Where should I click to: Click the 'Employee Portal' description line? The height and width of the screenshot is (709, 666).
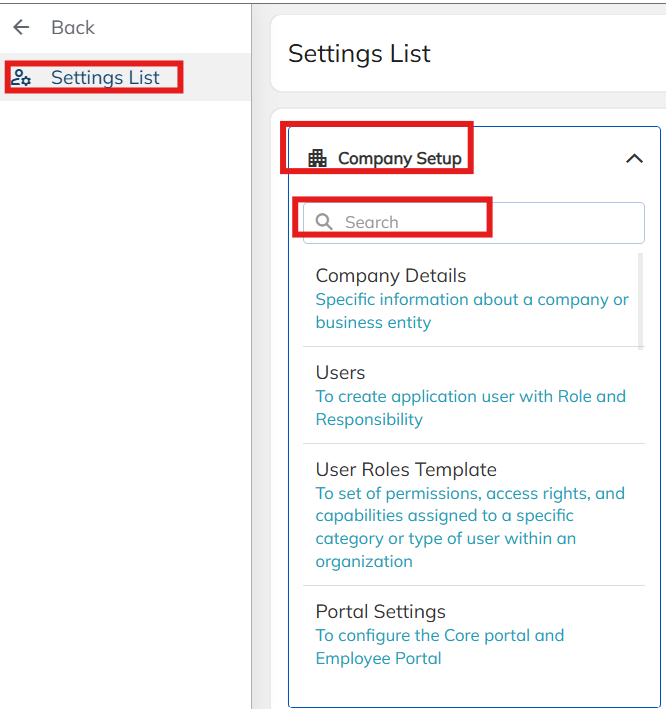point(378,658)
